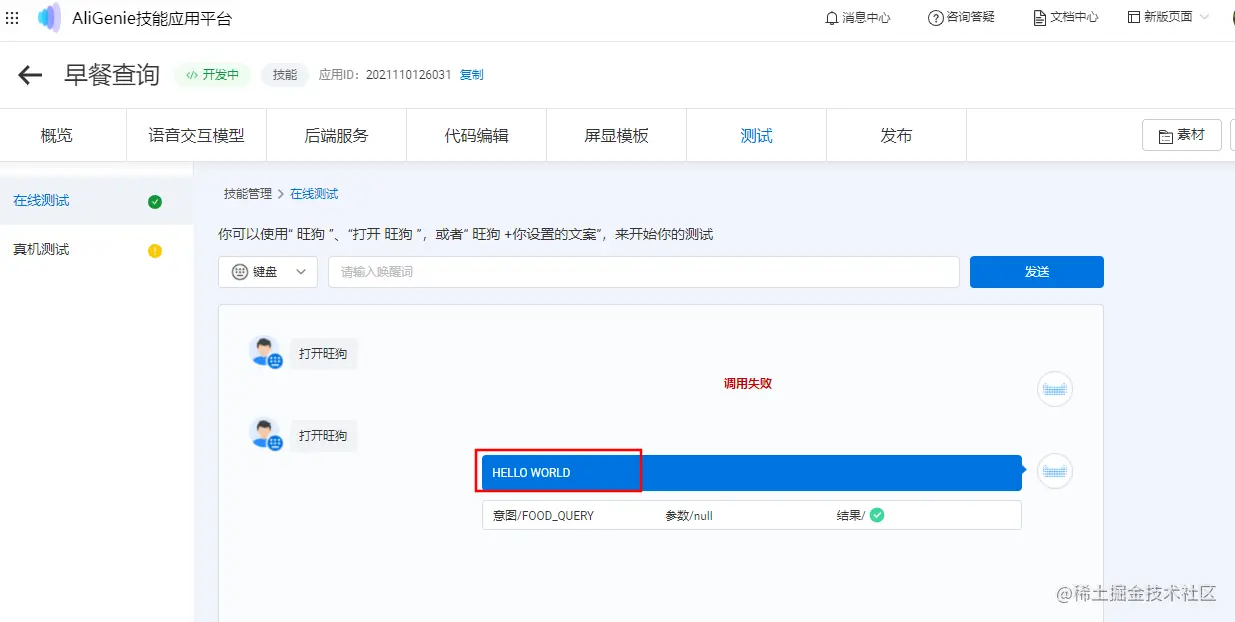Screen dimensions: 1235x622
Task: Open the 后端服务 tab
Action: pyautogui.click(x=337, y=136)
